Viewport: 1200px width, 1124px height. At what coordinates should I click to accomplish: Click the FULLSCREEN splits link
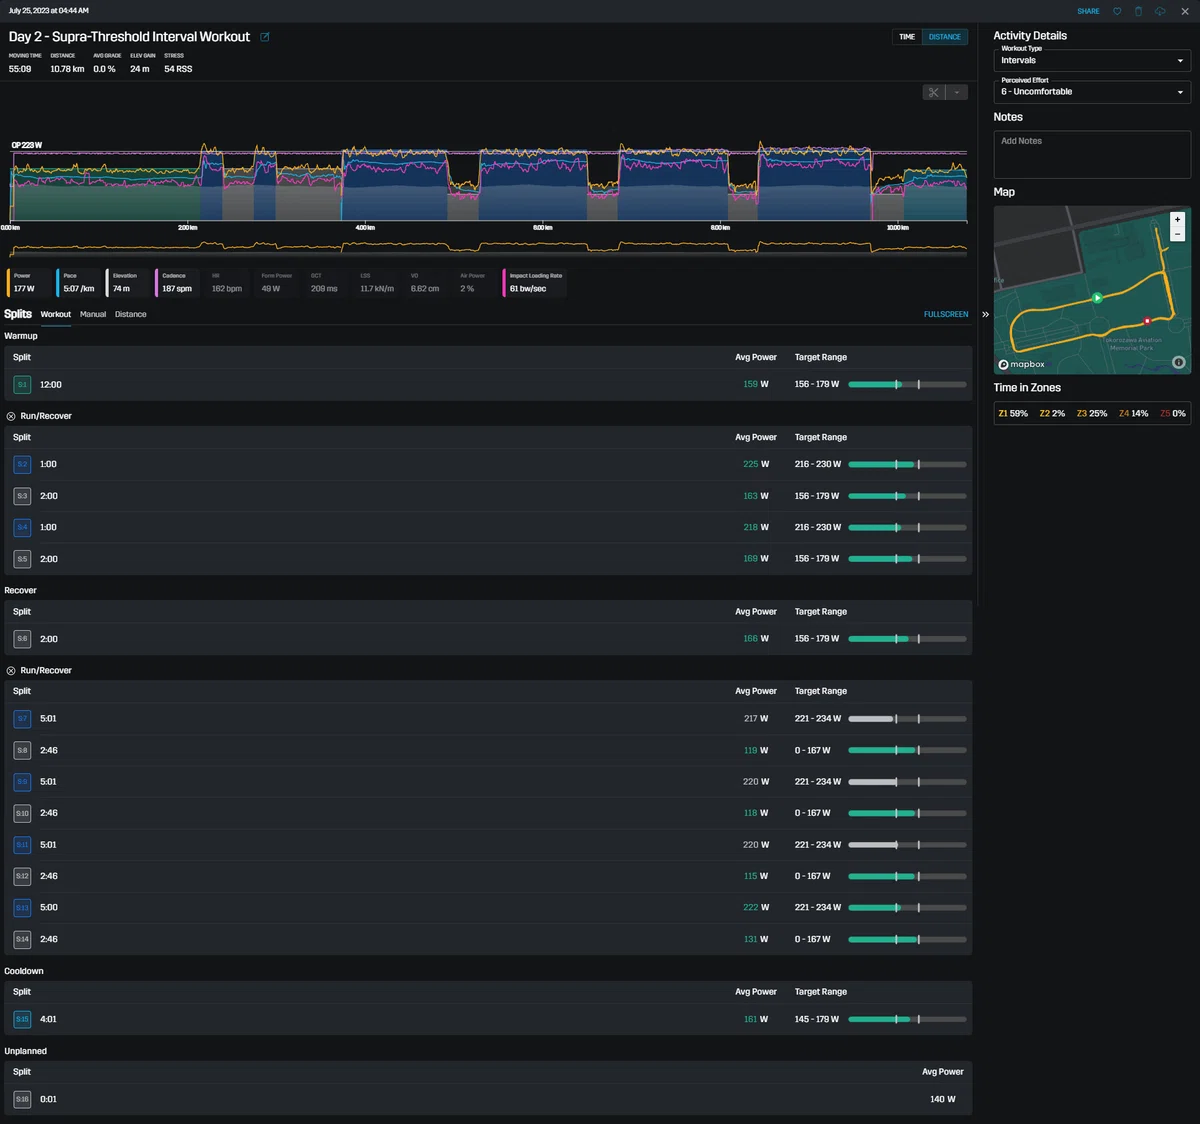946,314
